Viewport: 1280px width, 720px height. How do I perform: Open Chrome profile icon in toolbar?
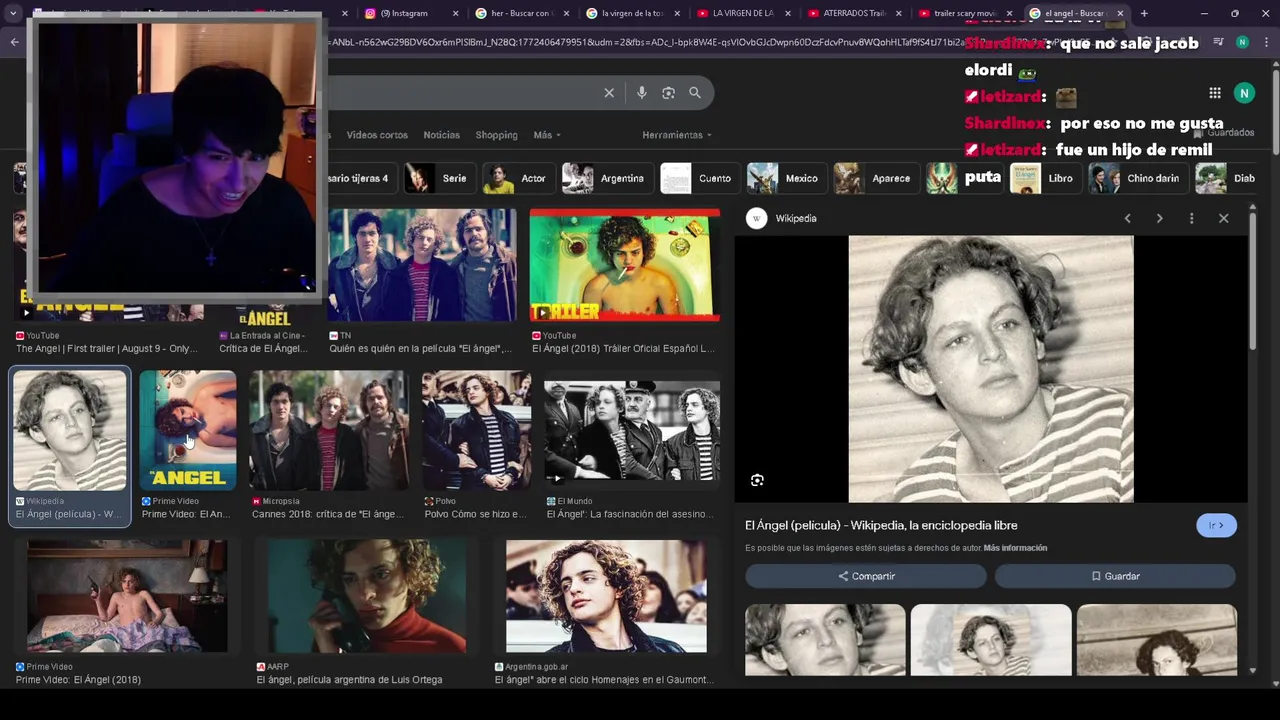(x=1242, y=42)
